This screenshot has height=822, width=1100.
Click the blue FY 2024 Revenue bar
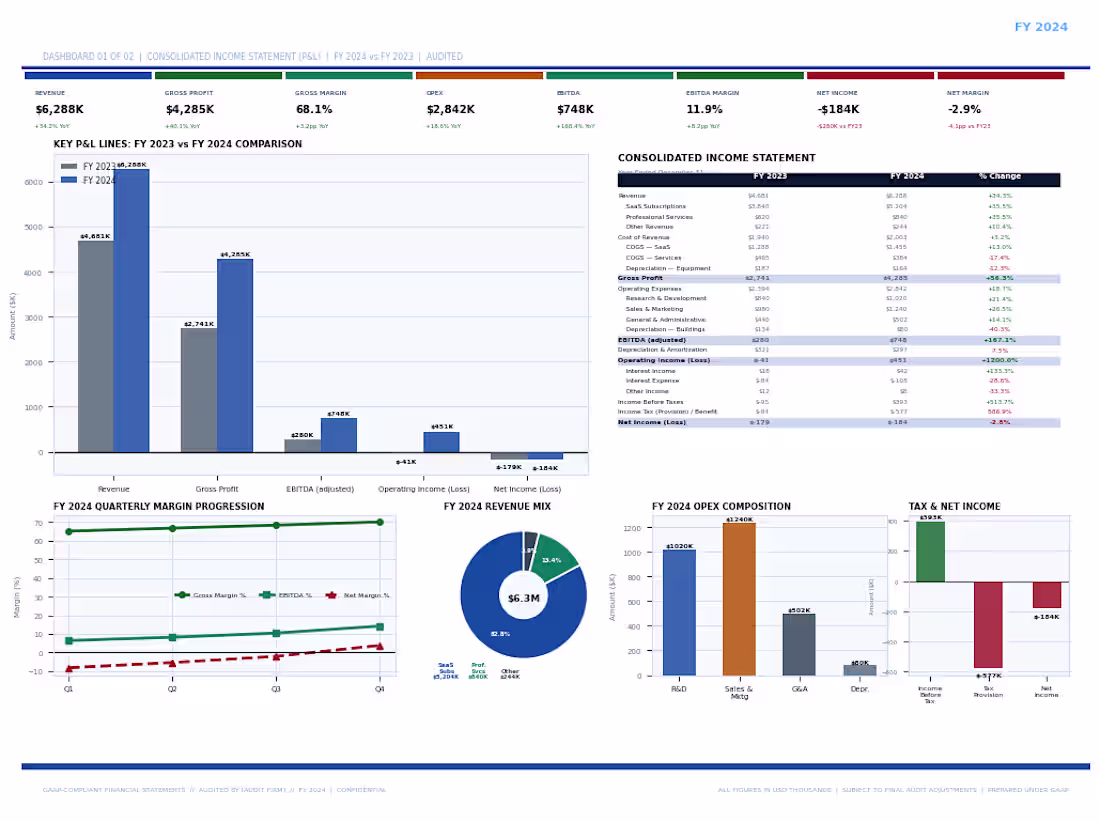pyautogui.click(x=131, y=311)
